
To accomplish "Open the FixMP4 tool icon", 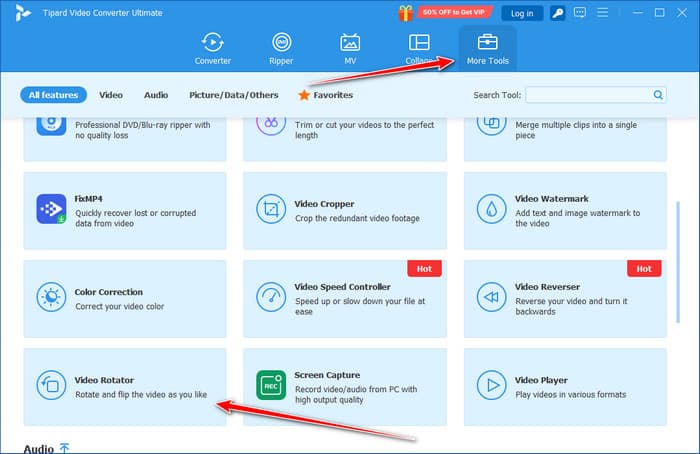I will point(51,209).
